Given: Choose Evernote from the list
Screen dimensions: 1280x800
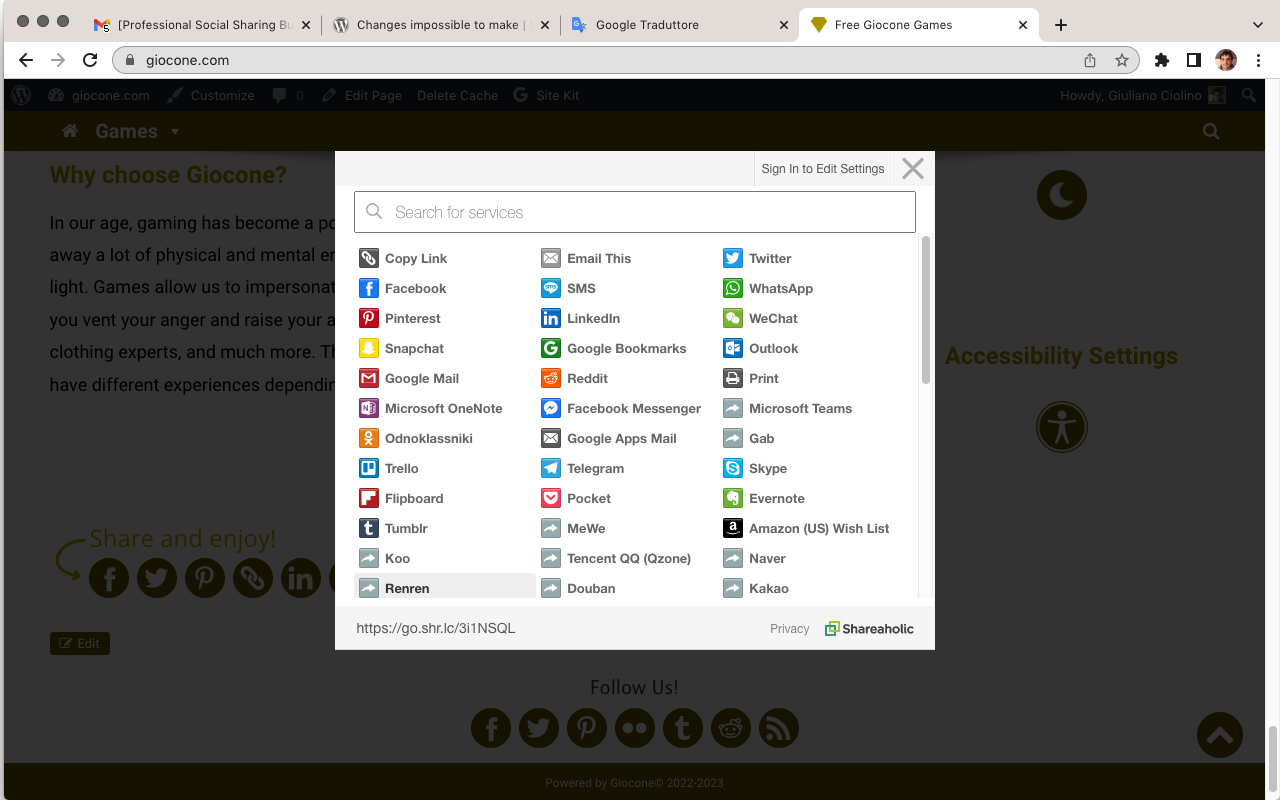Looking at the screenshot, I should [x=764, y=498].
